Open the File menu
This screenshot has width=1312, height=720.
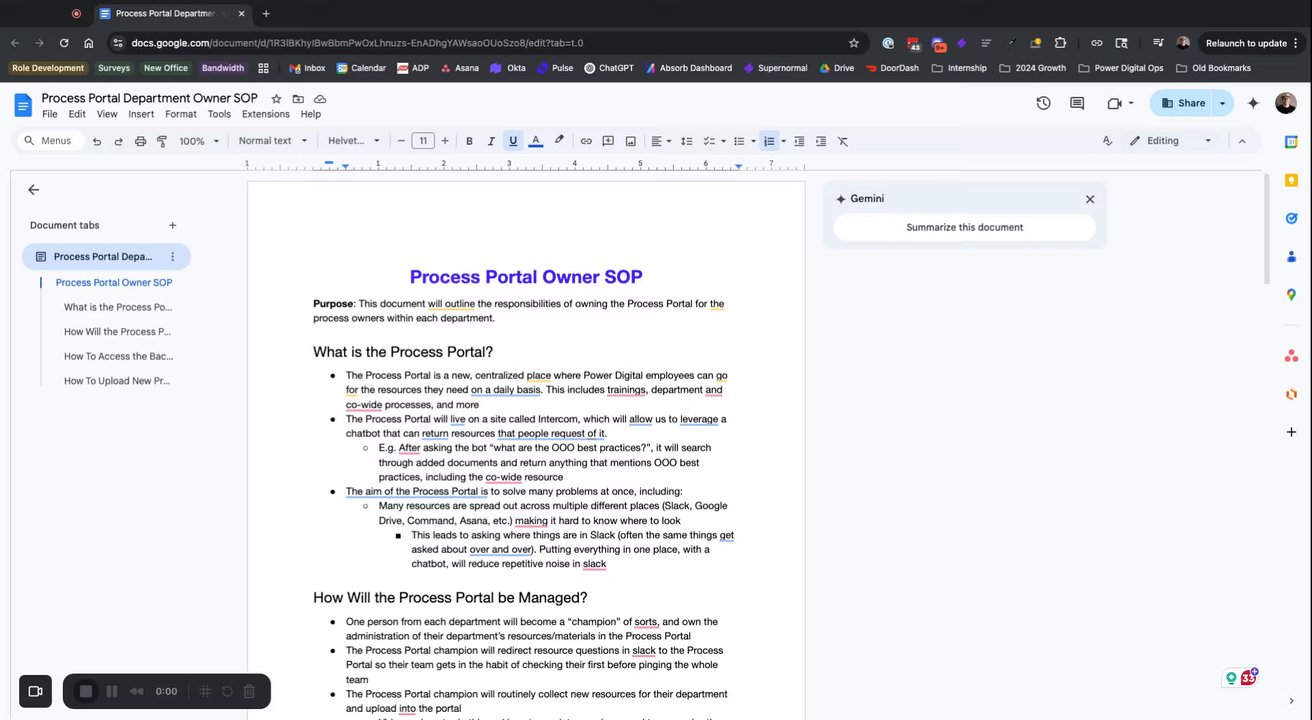[x=49, y=114]
